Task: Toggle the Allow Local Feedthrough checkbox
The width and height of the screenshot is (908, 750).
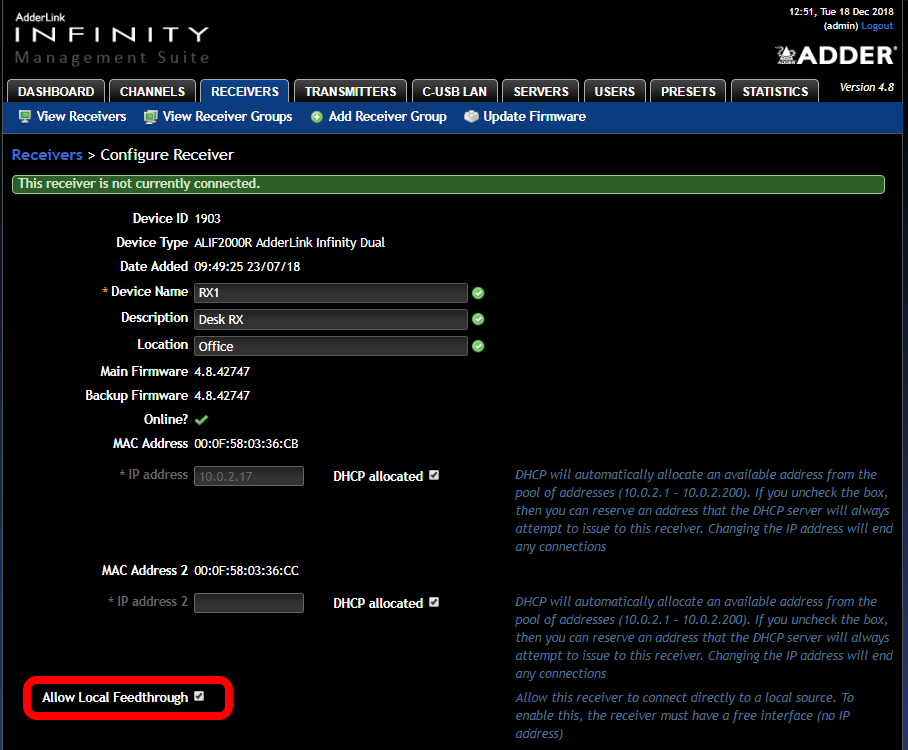Action: coord(199,696)
